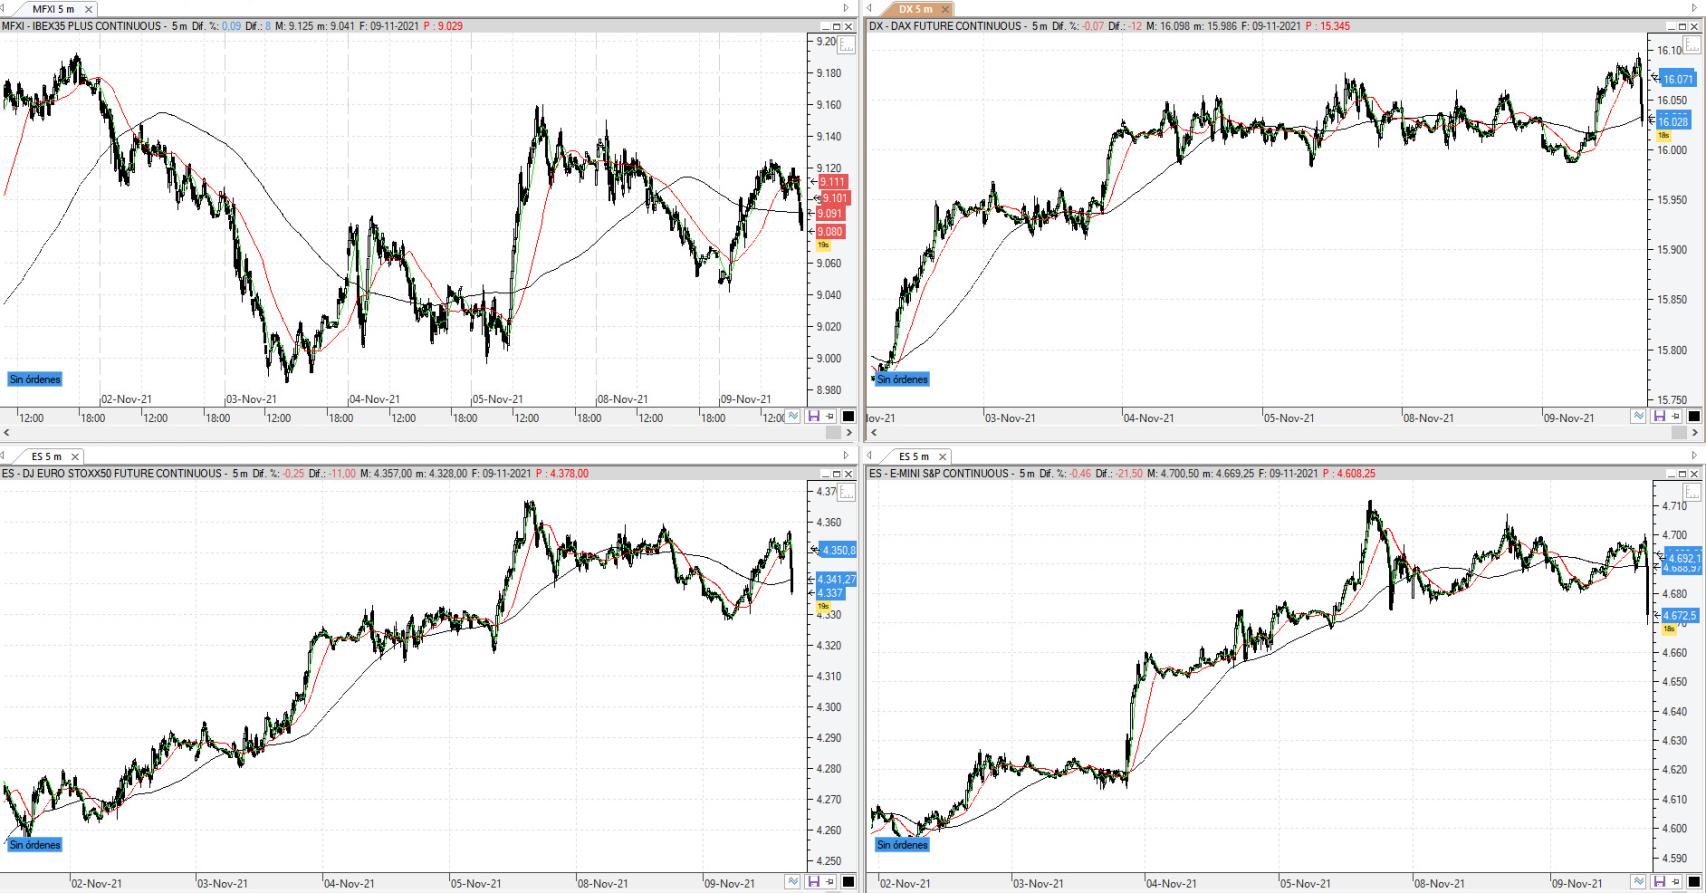
Task: Click the DAX FUTURE CONTINUOUS title bar text
Action: coord(957,26)
